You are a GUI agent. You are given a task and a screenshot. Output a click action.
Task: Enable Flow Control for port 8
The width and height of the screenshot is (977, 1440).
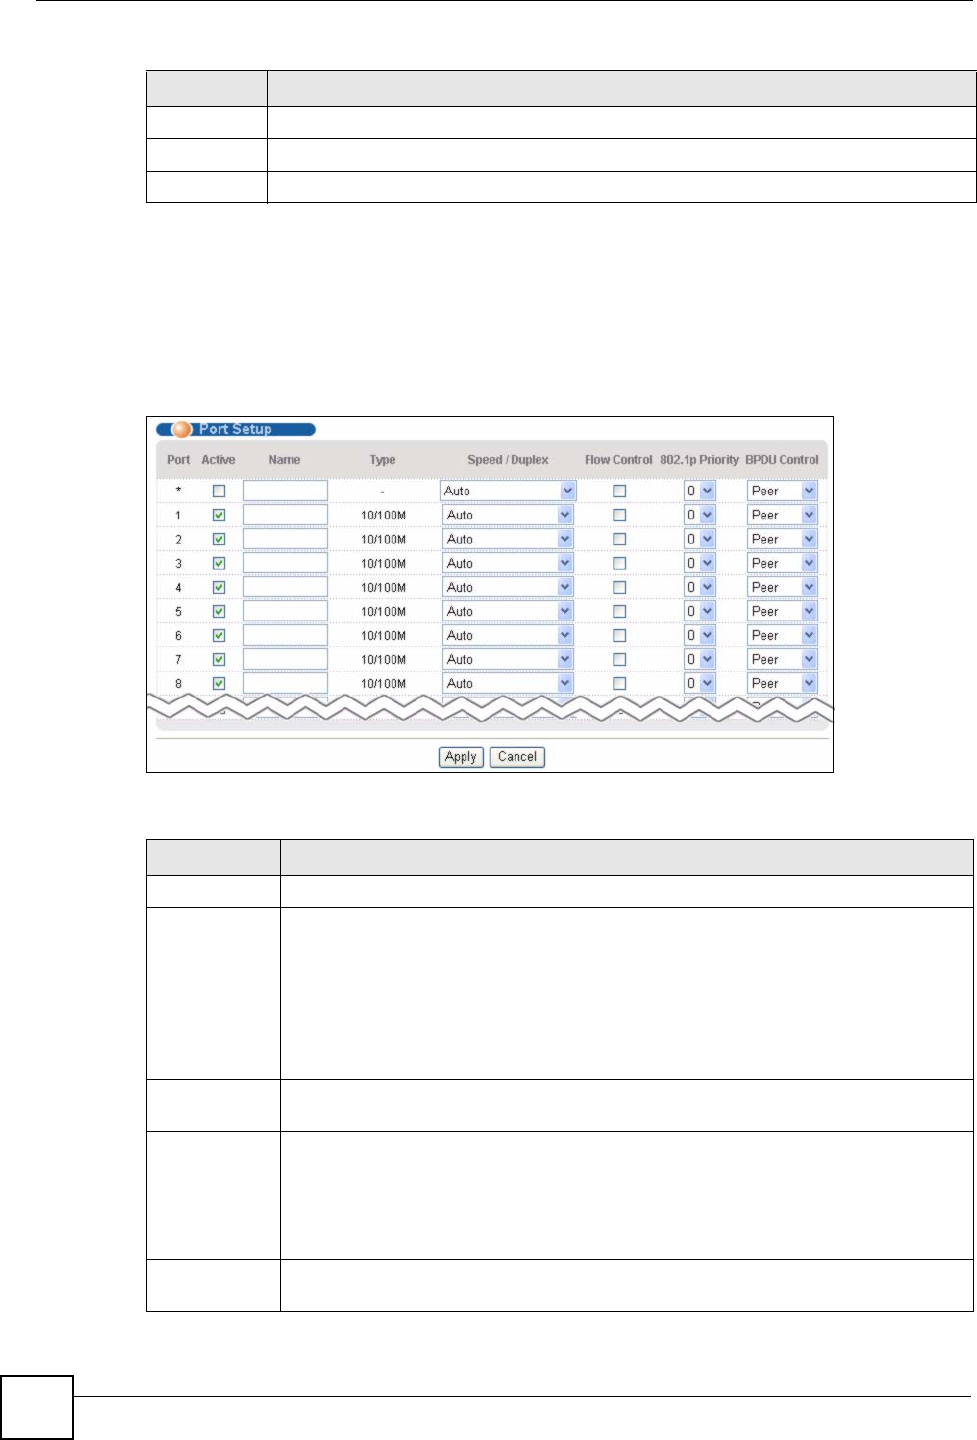pos(619,683)
